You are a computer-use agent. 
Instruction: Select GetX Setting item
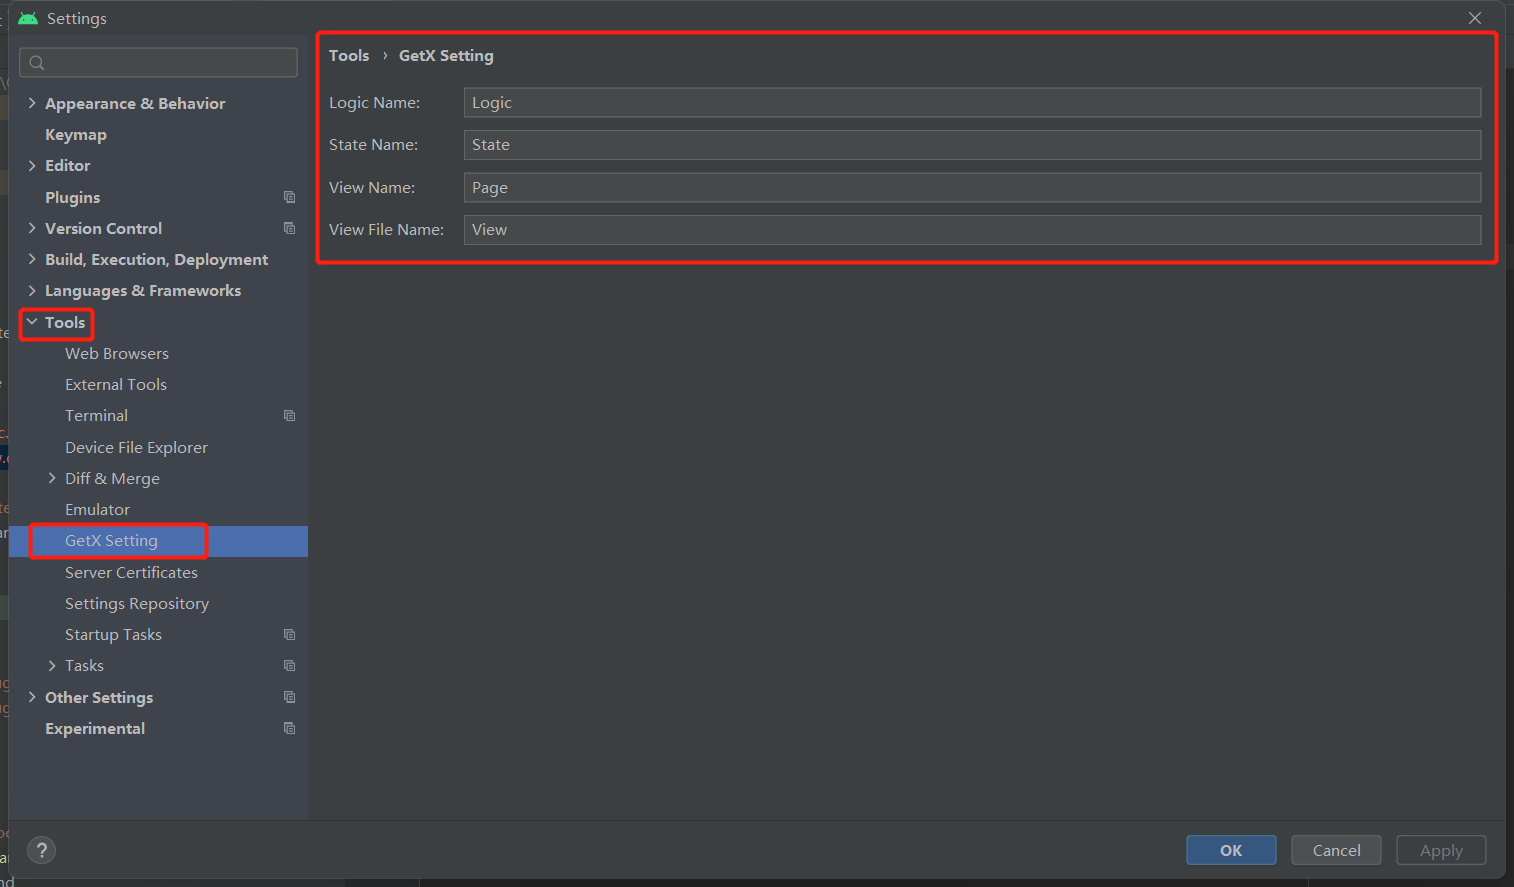tap(111, 541)
